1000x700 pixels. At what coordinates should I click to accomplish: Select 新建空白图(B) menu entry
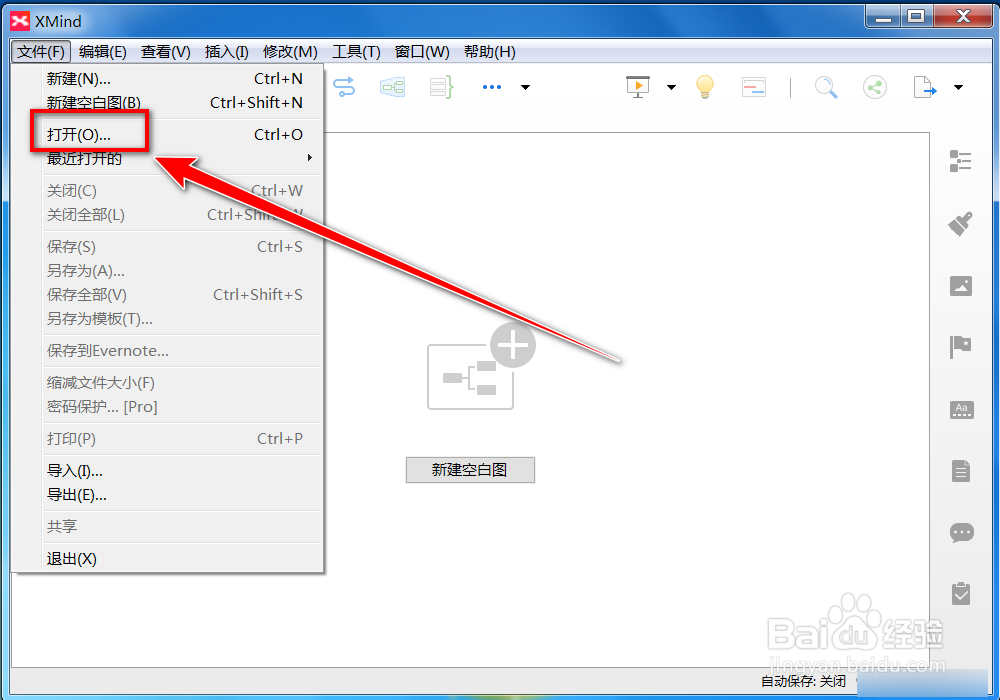click(x=175, y=103)
